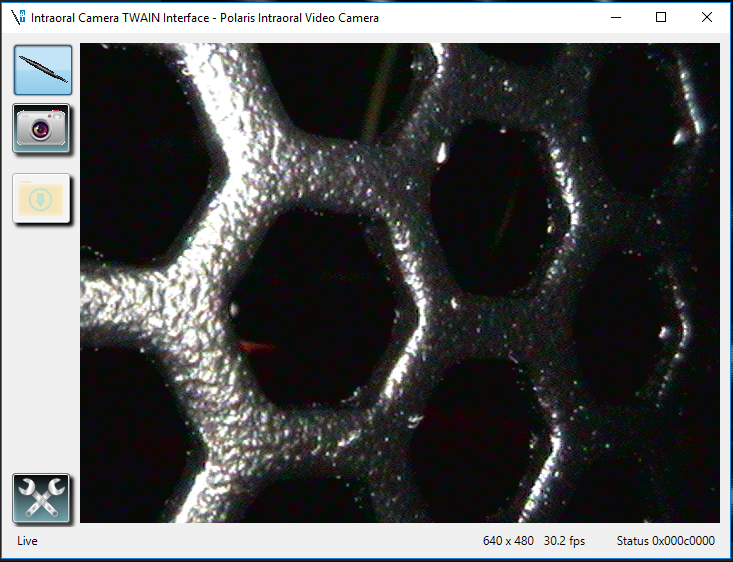Image resolution: width=733 pixels, height=562 pixels.
Task: Select the intraoral camera handpiece button
Action: pos(42,69)
